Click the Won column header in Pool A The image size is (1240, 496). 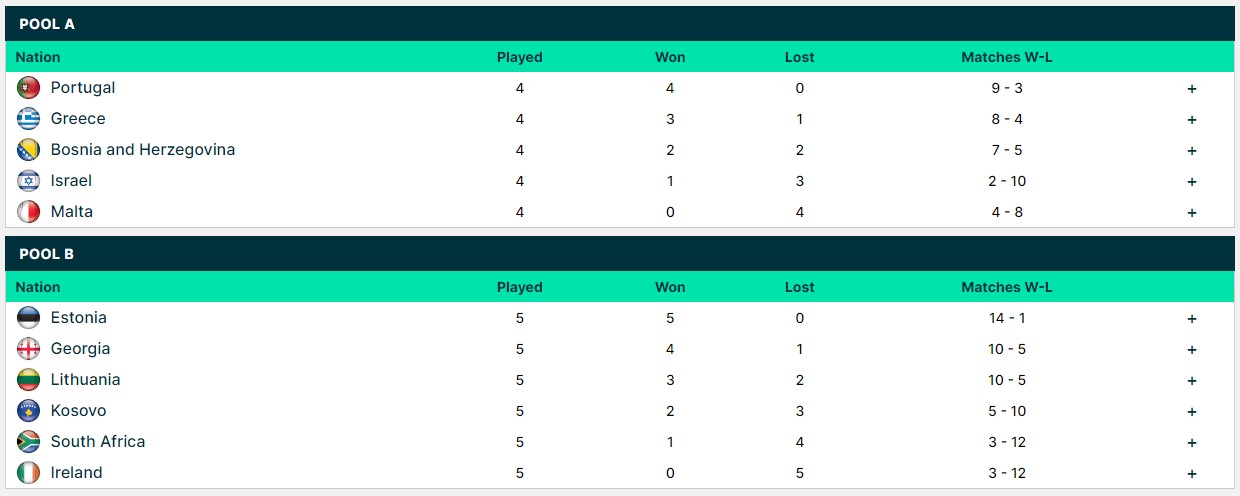[670, 57]
